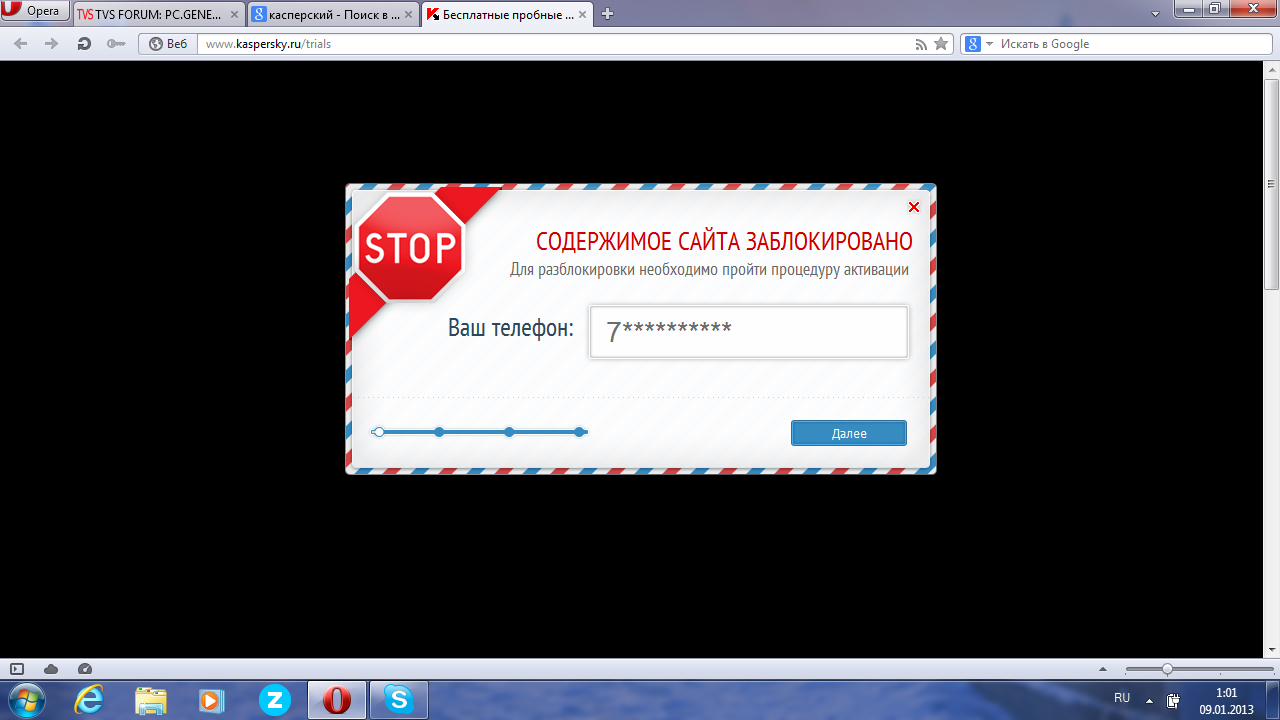Click the bookmark star in address bar

coord(940,44)
